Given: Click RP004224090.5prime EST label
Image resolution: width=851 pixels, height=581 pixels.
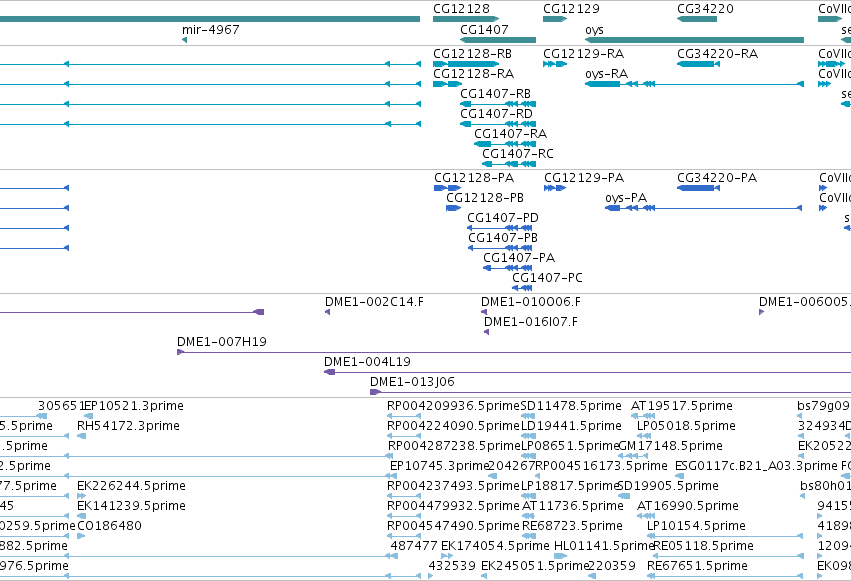Looking at the screenshot, I should click(453, 426).
